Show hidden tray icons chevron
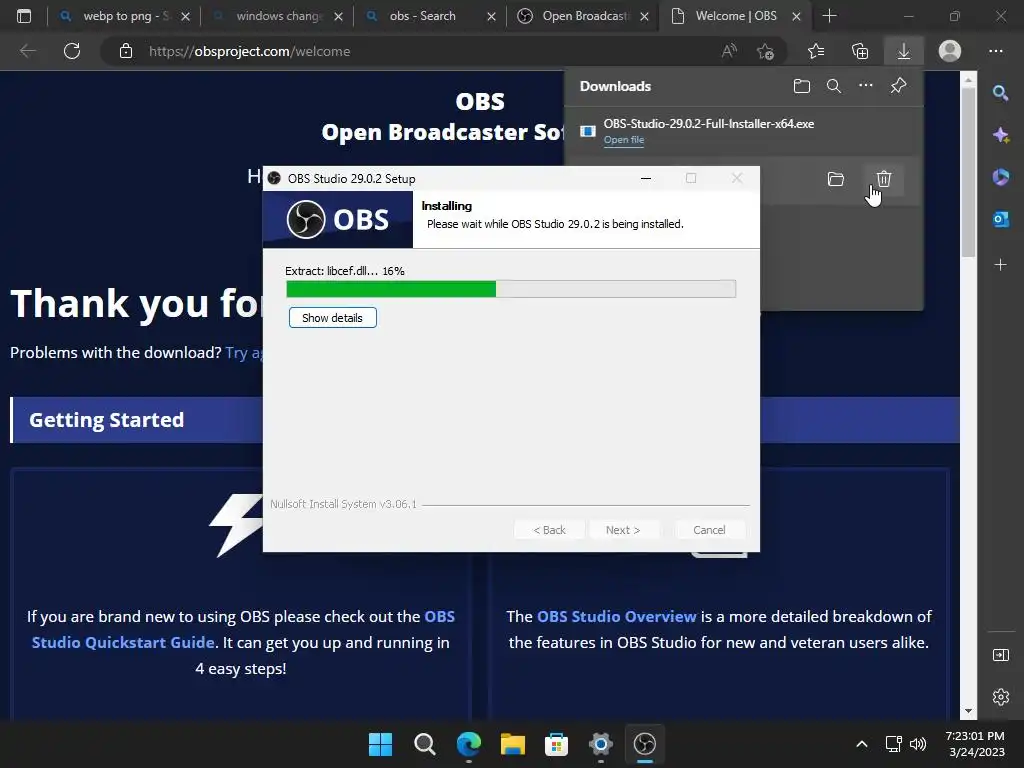1024x768 pixels. pyautogui.click(x=862, y=744)
